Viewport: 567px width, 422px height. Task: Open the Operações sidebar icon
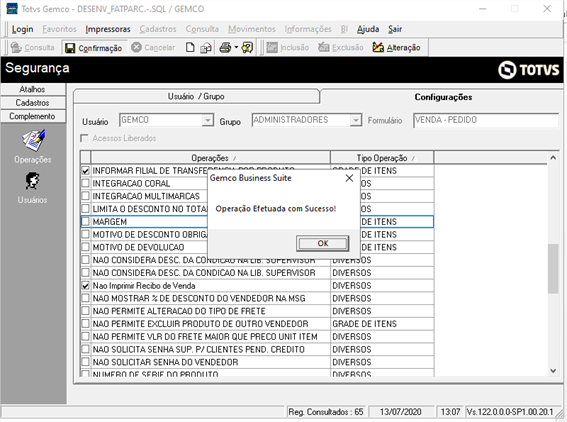[x=33, y=140]
